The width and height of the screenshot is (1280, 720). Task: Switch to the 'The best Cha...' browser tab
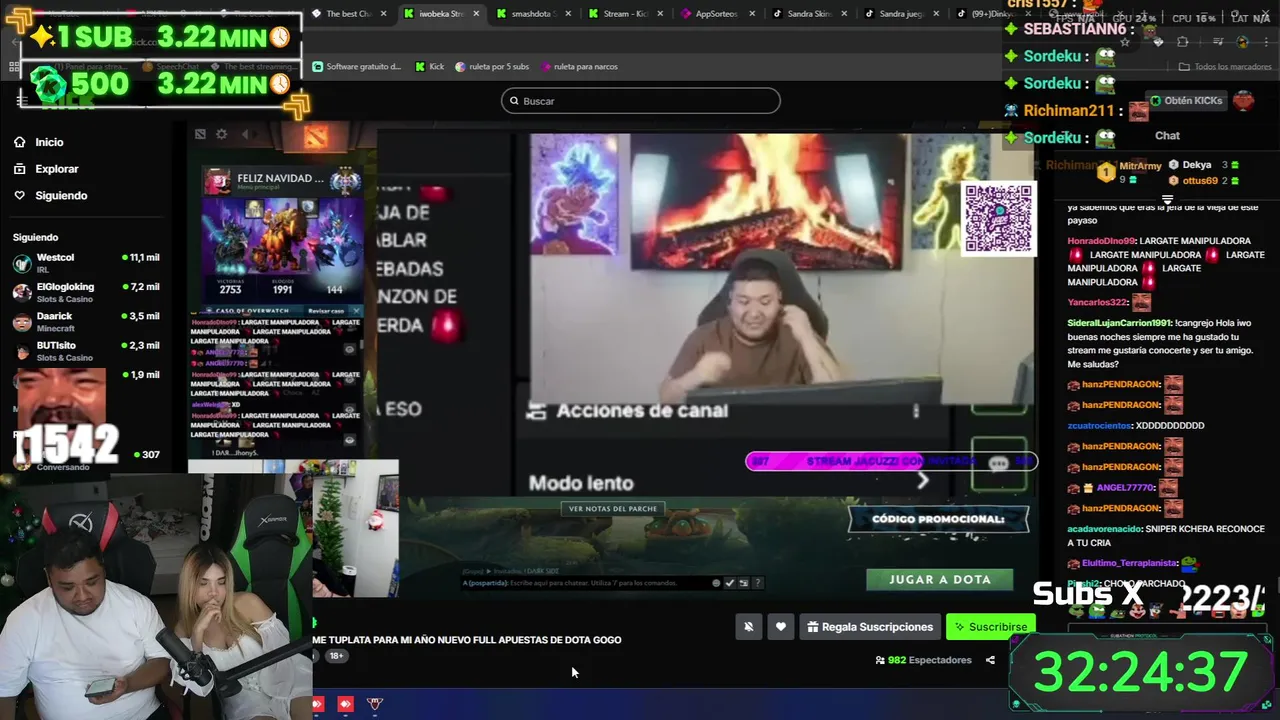(x=348, y=14)
